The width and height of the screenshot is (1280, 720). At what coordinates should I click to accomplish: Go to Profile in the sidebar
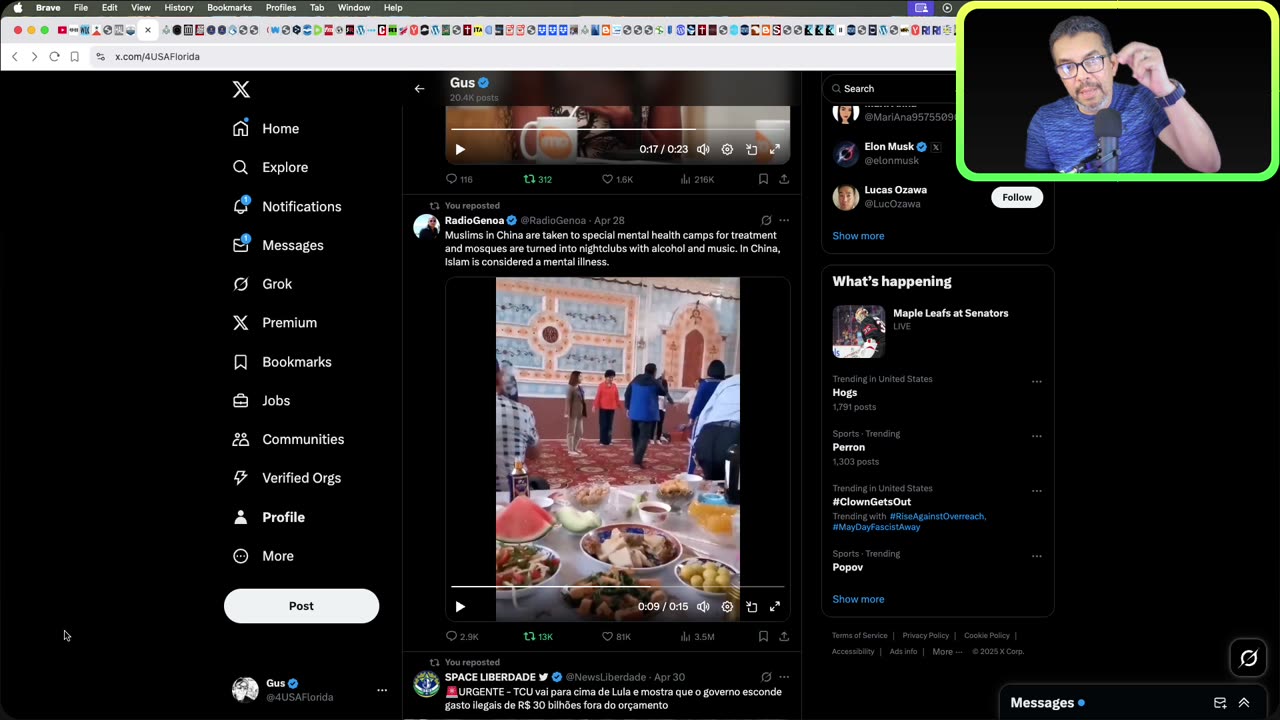coord(270,517)
